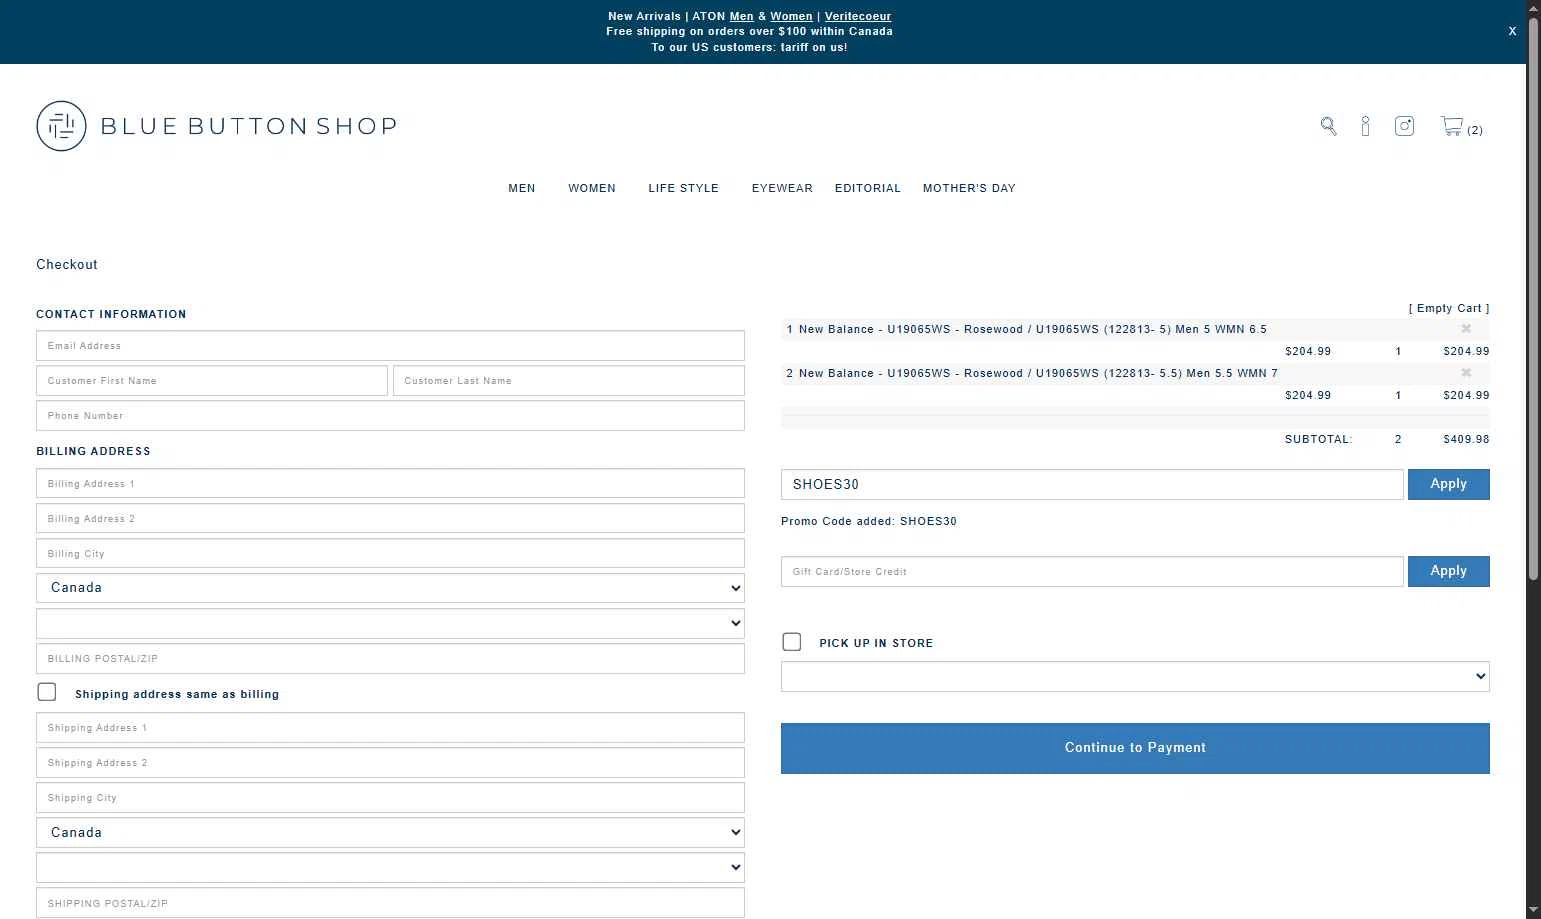Focus the Email Address field
1541x919 pixels.
tap(390, 346)
